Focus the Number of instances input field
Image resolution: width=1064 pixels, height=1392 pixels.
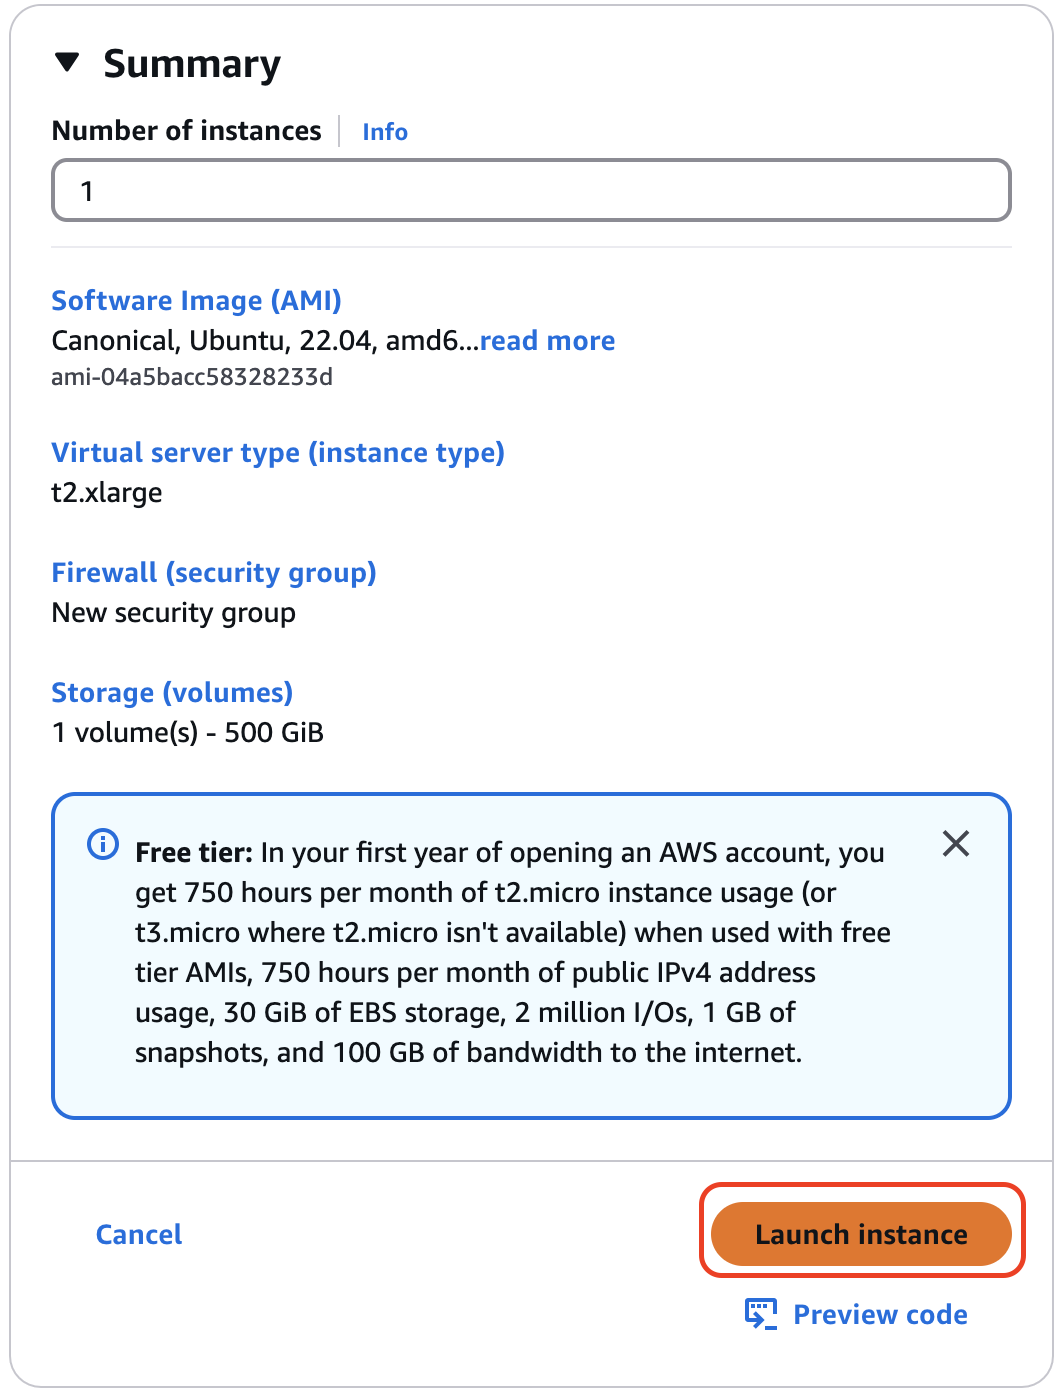click(x=531, y=190)
